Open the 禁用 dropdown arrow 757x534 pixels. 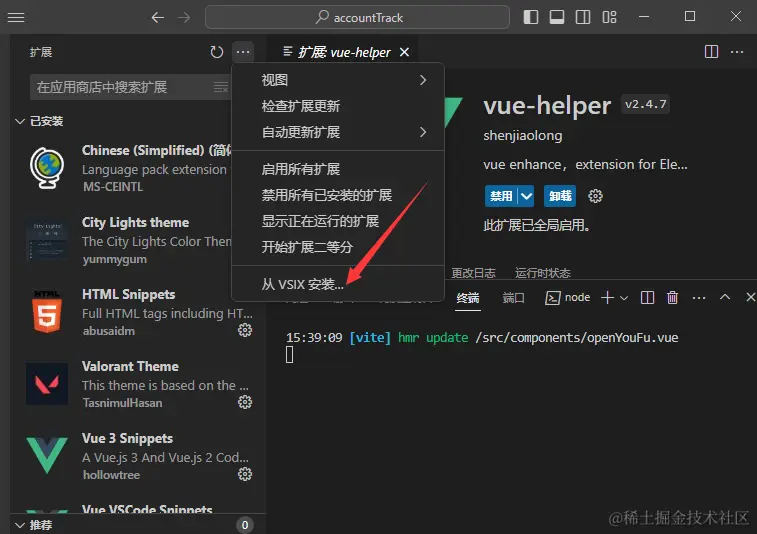point(526,196)
